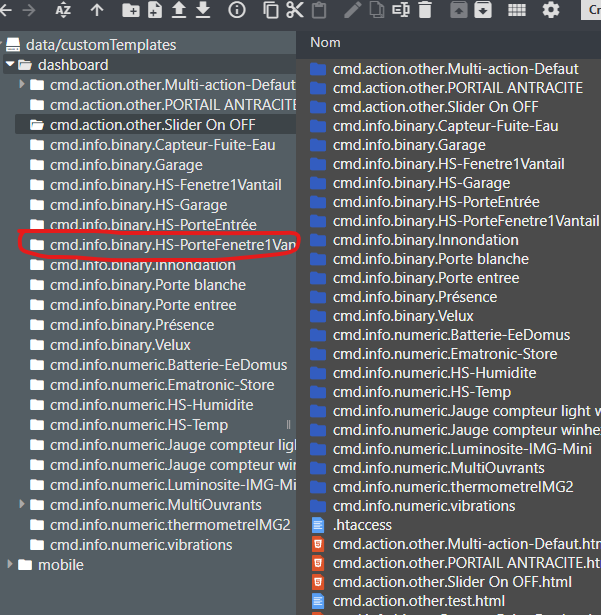Create a new folder with toolbar icon
601x615 pixels.
point(131,10)
